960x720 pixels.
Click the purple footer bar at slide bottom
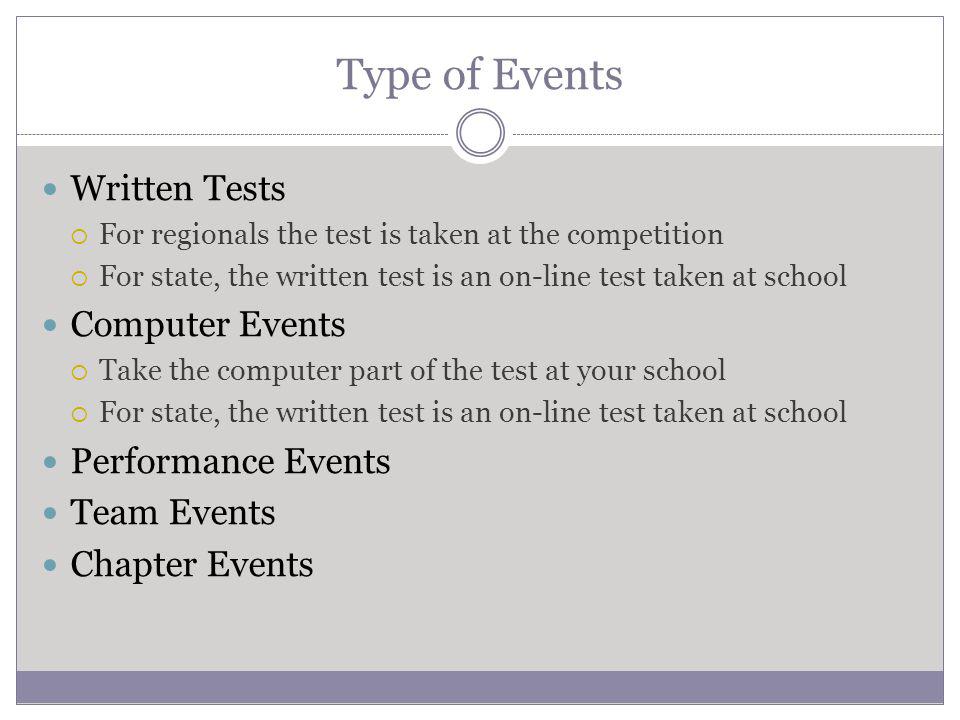click(x=480, y=687)
